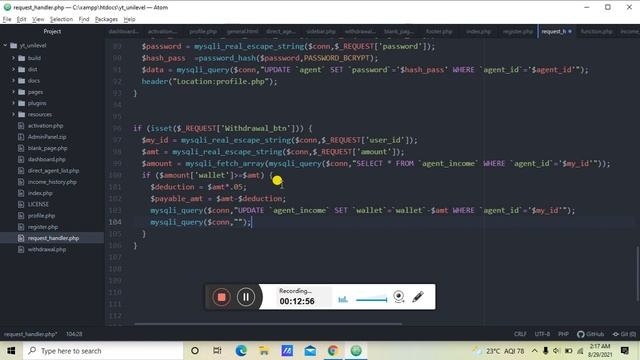Select the recorder pencil annotation tool

coord(418,297)
